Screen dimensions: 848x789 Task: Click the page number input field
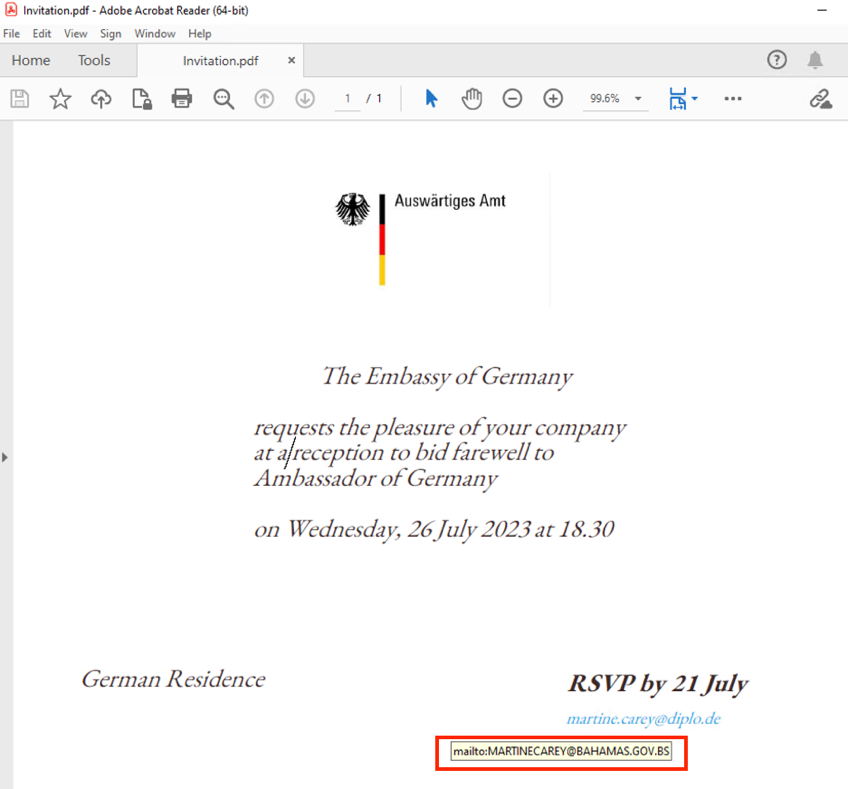point(347,99)
